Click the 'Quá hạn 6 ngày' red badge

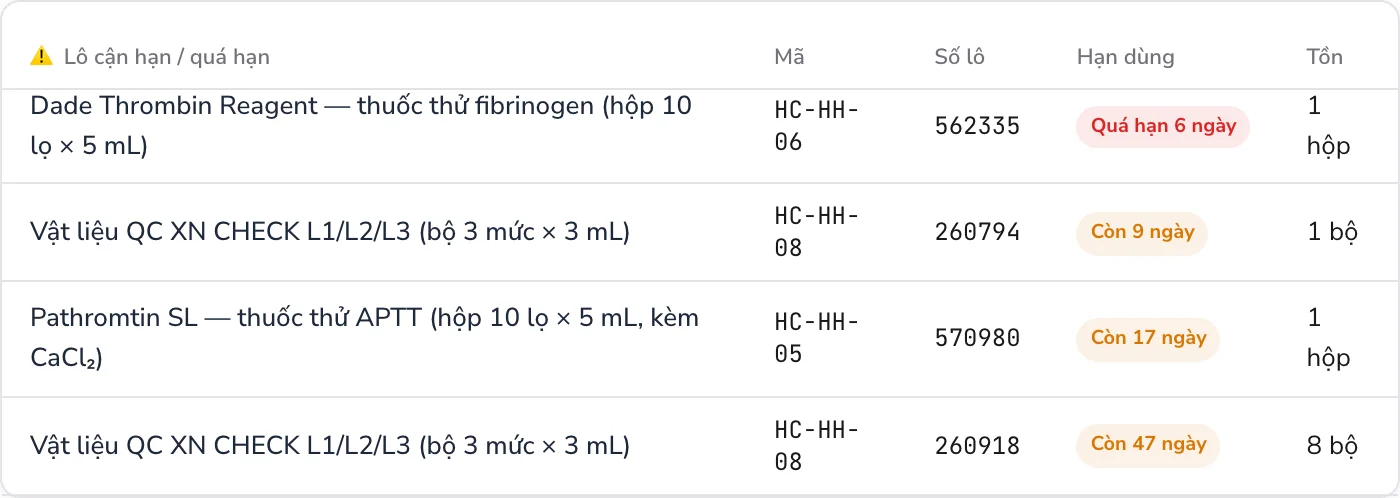1163,126
